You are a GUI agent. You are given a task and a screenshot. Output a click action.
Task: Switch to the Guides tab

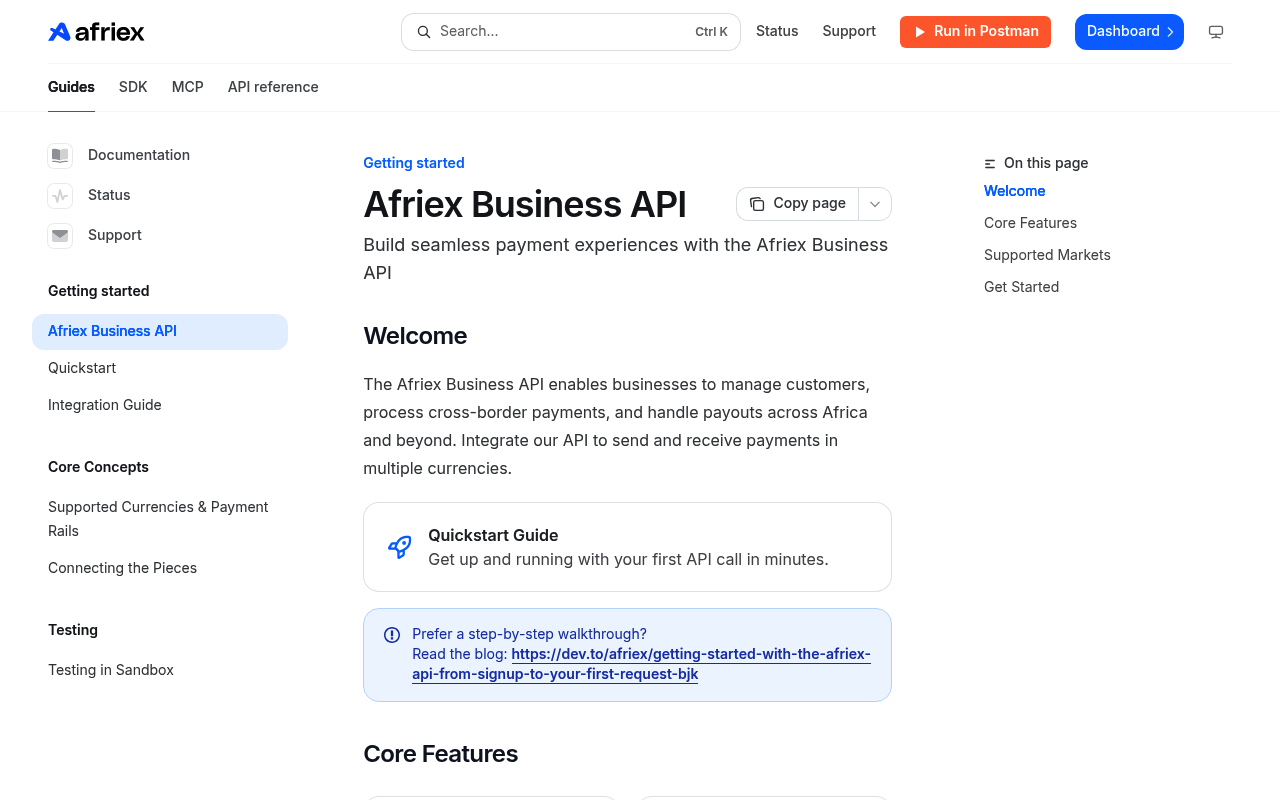(x=71, y=87)
